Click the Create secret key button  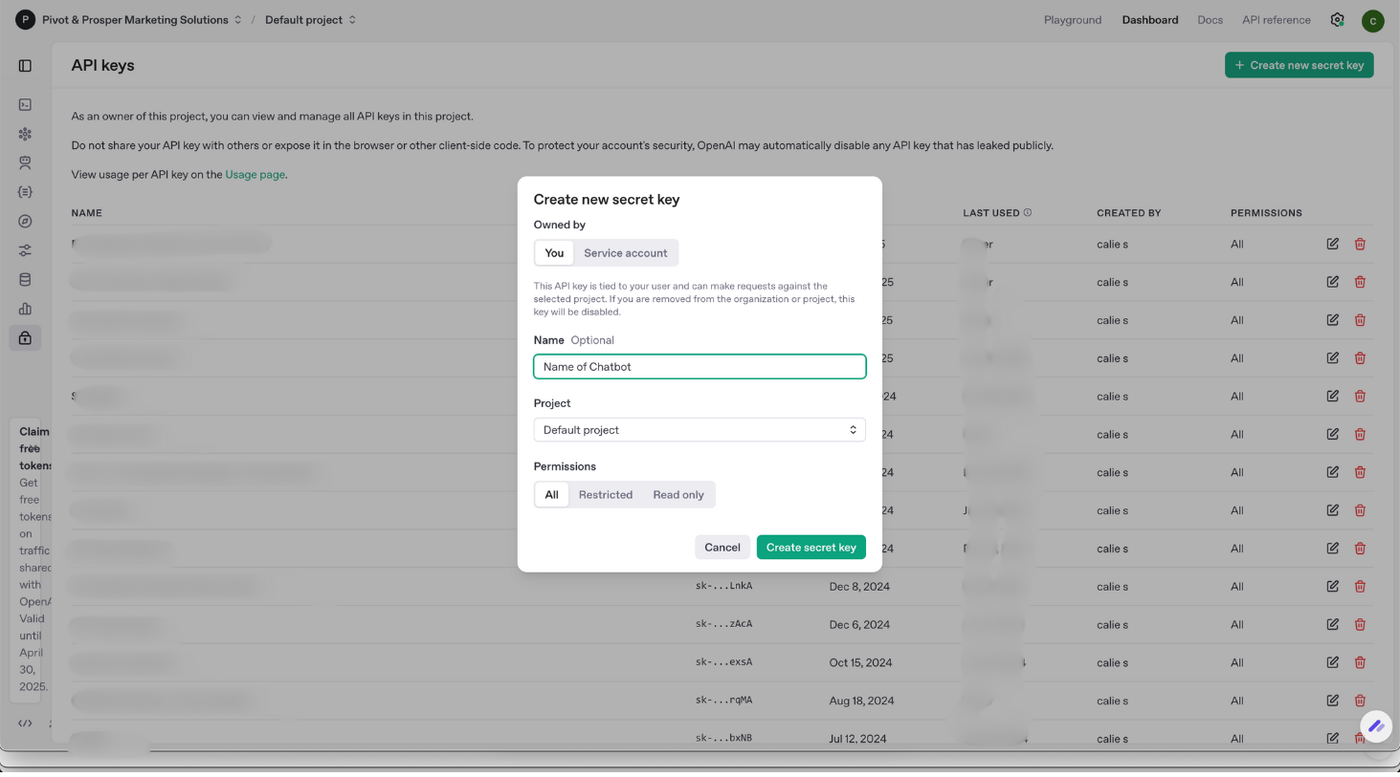point(811,547)
